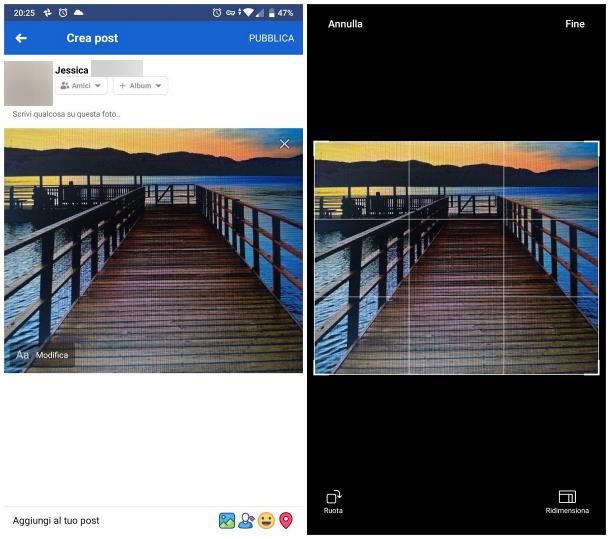
Task: Open the Amici audience dropdown
Action: pyautogui.click(x=81, y=86)
